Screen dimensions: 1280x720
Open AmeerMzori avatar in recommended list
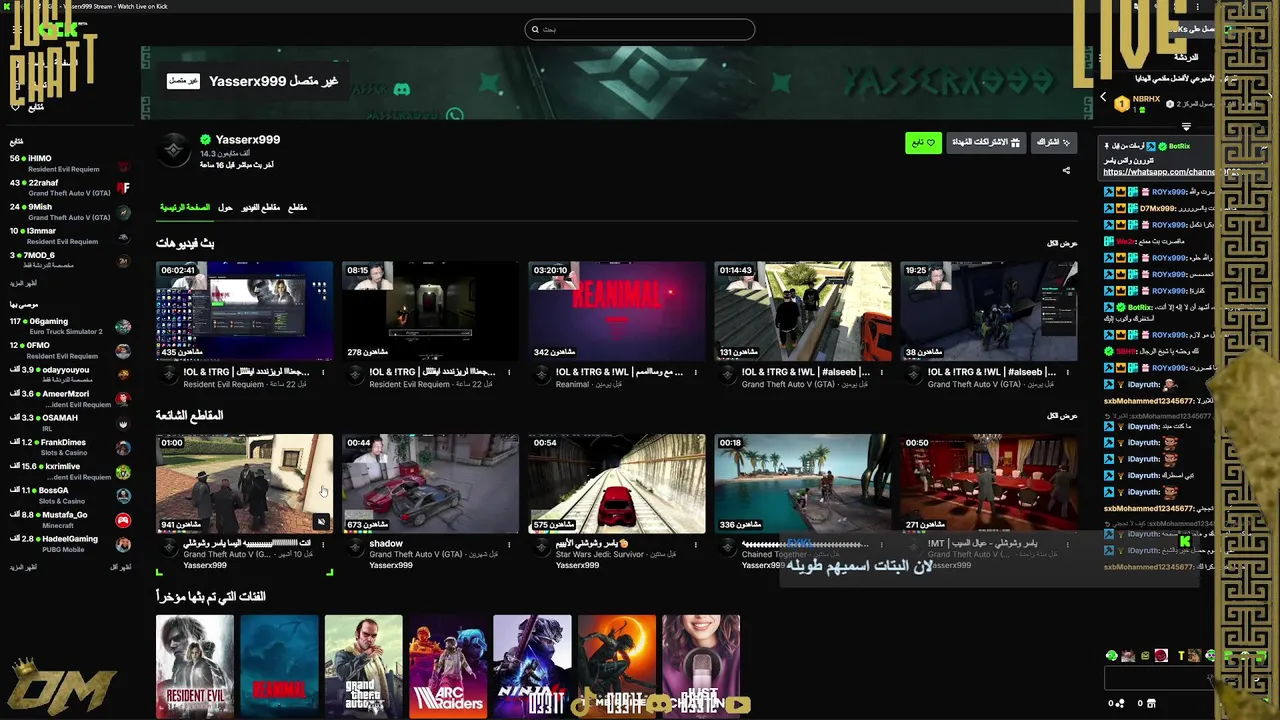click(x=123, y=399)
